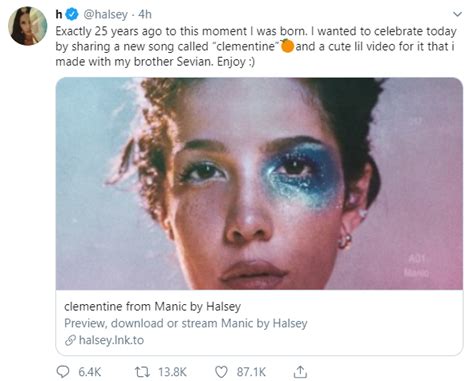Click the 'clementine from Manic by Halsey' title
Viewport: 474px width, 381px height.
point(152,306)
